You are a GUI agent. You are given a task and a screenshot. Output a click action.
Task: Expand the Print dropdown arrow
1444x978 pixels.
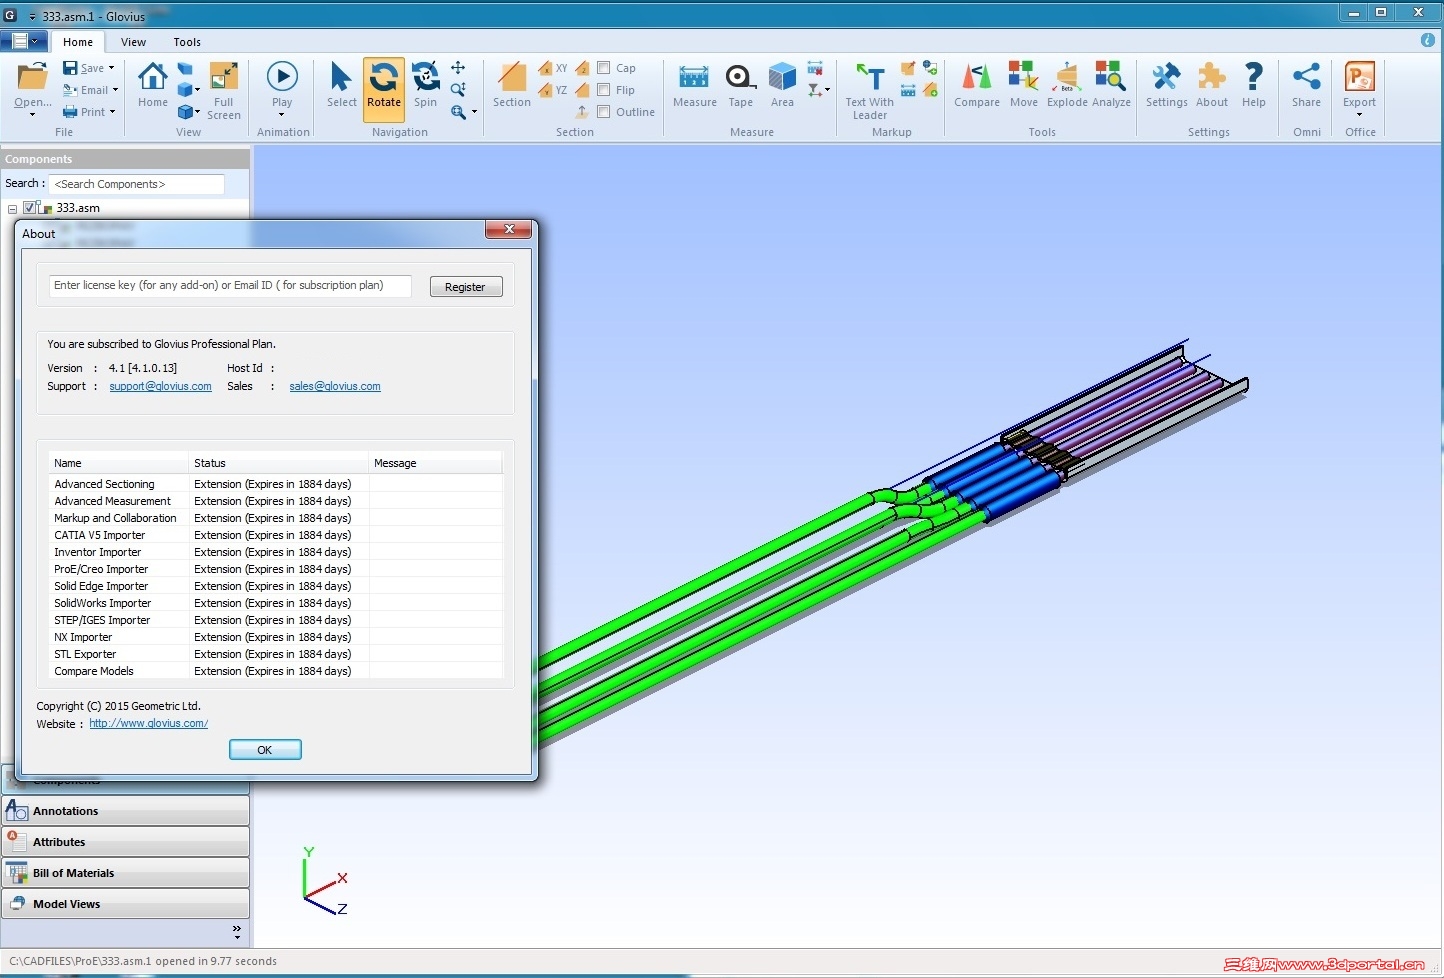(112, 112)
